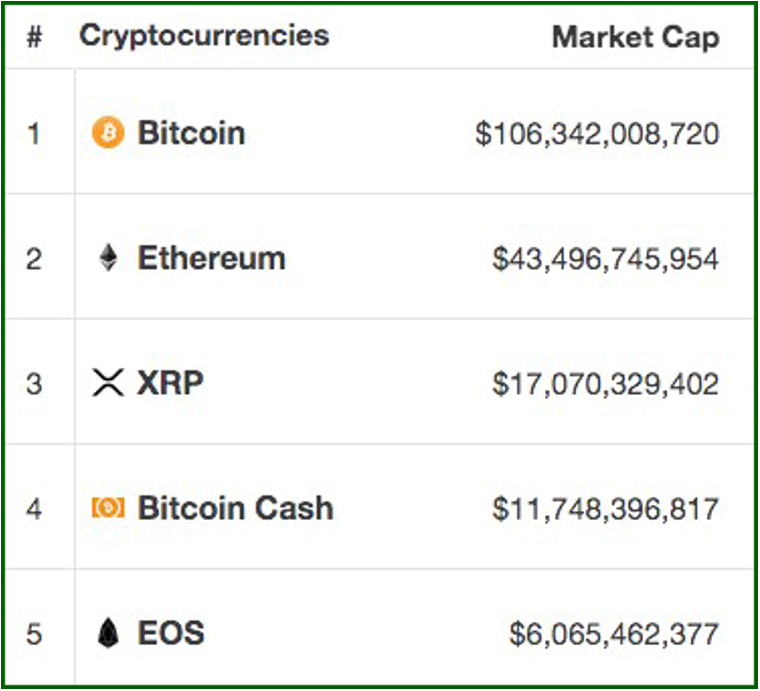Click rank number 1 in Bitcoin row
The height and width of the screenshot is (691, 760).
point(33,133)
